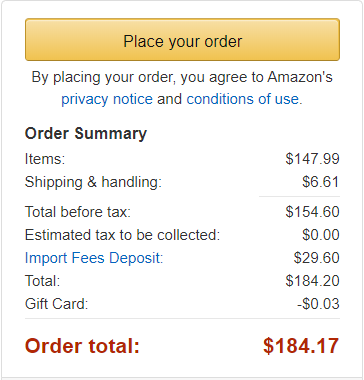Select the $29.60 import fees amount
The width and height of the screenshot is (364, 380).
316,258
